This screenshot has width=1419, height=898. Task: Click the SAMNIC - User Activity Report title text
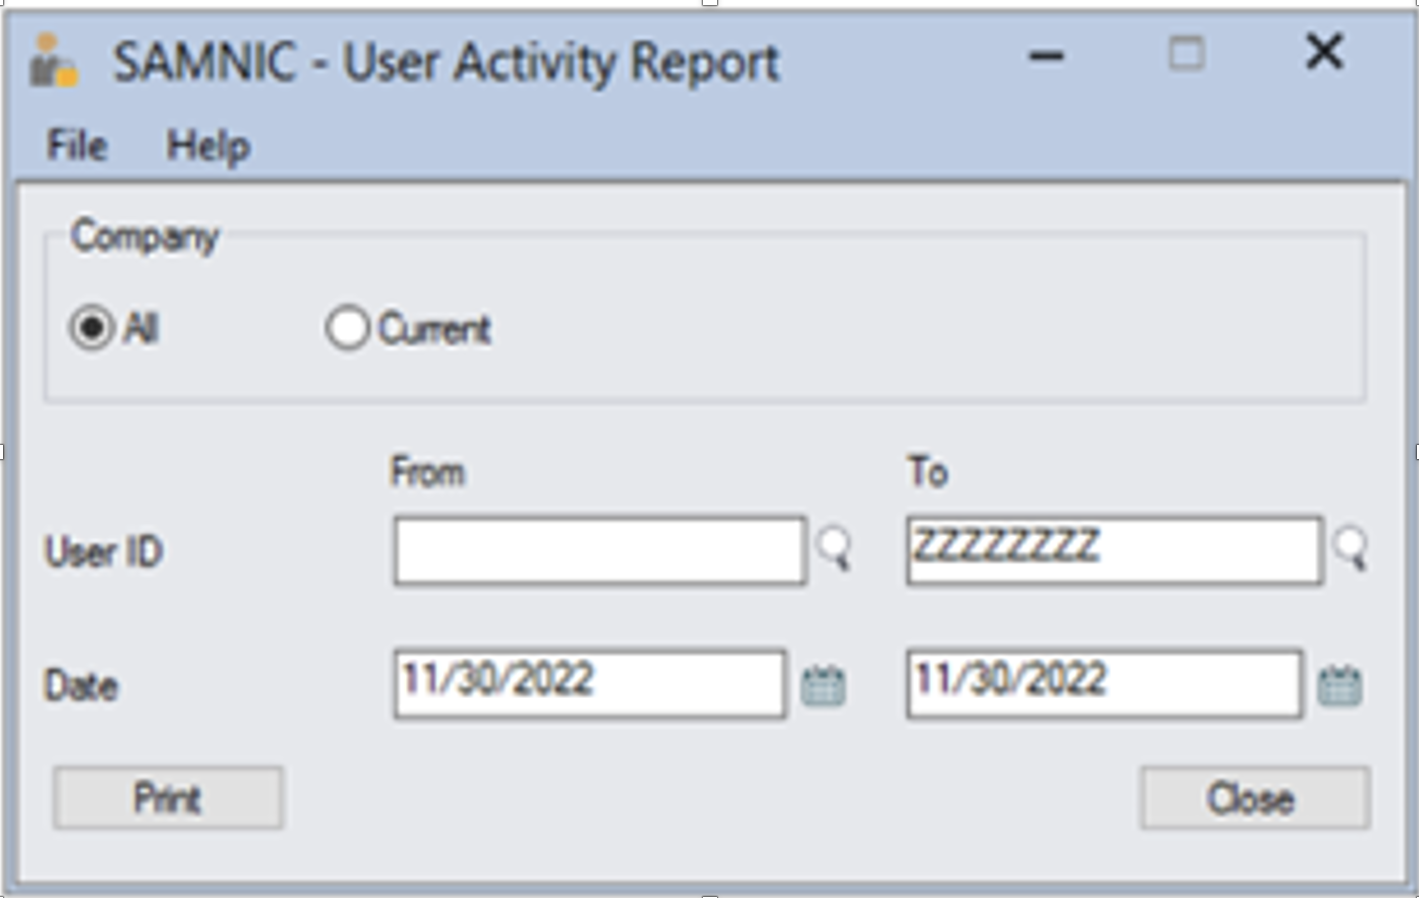coord(443,60)
